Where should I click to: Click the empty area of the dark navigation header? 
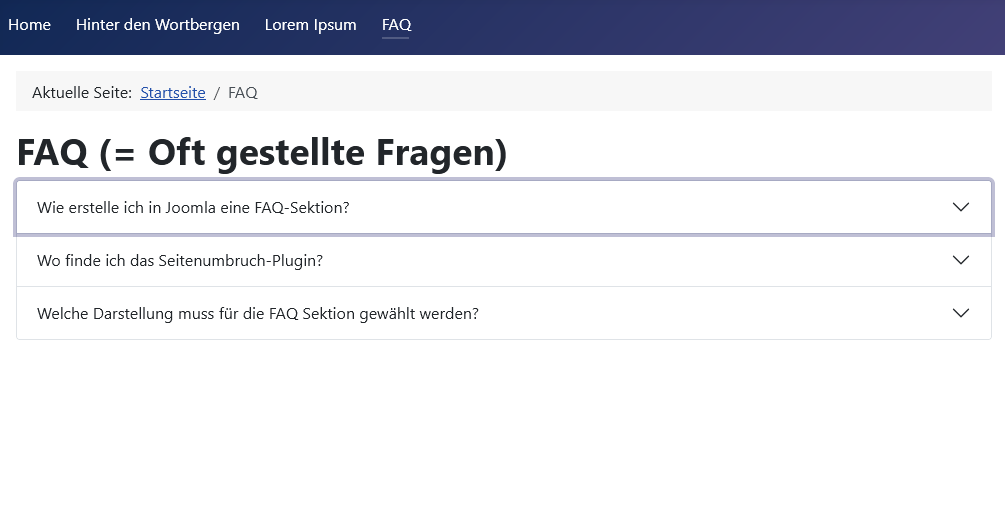[x=700, y=27]
